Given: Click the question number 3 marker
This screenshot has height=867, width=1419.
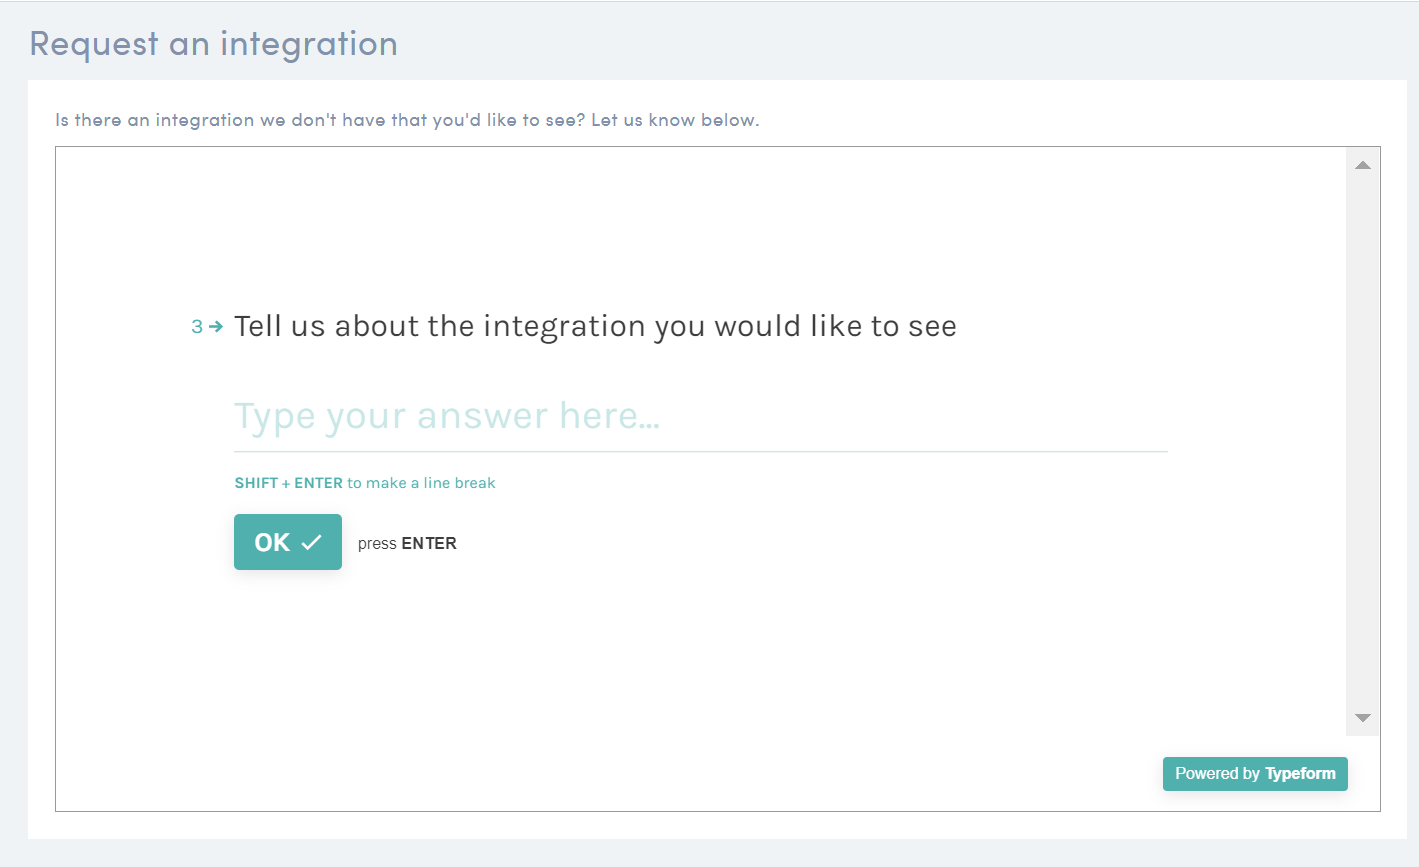Looking at the screenshot, I should (197, 327).
